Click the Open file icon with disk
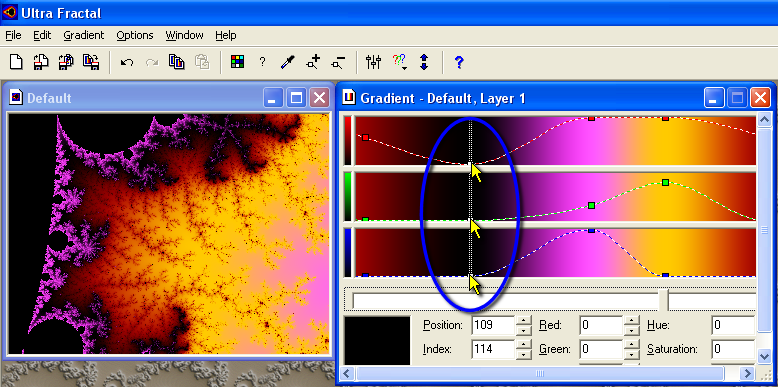This screenshot has height=387, width=778. [x=41, y=62]
